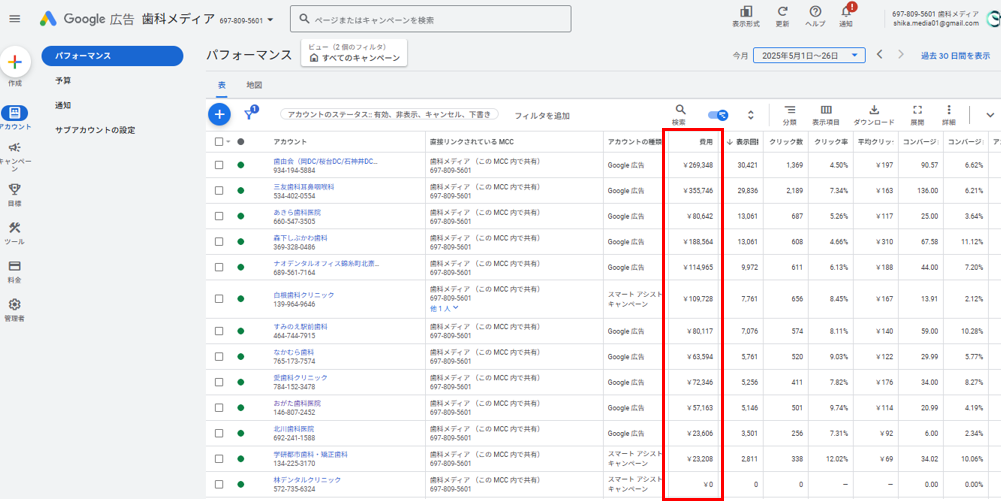Select 予算 in the side menu

coord(63,80)
